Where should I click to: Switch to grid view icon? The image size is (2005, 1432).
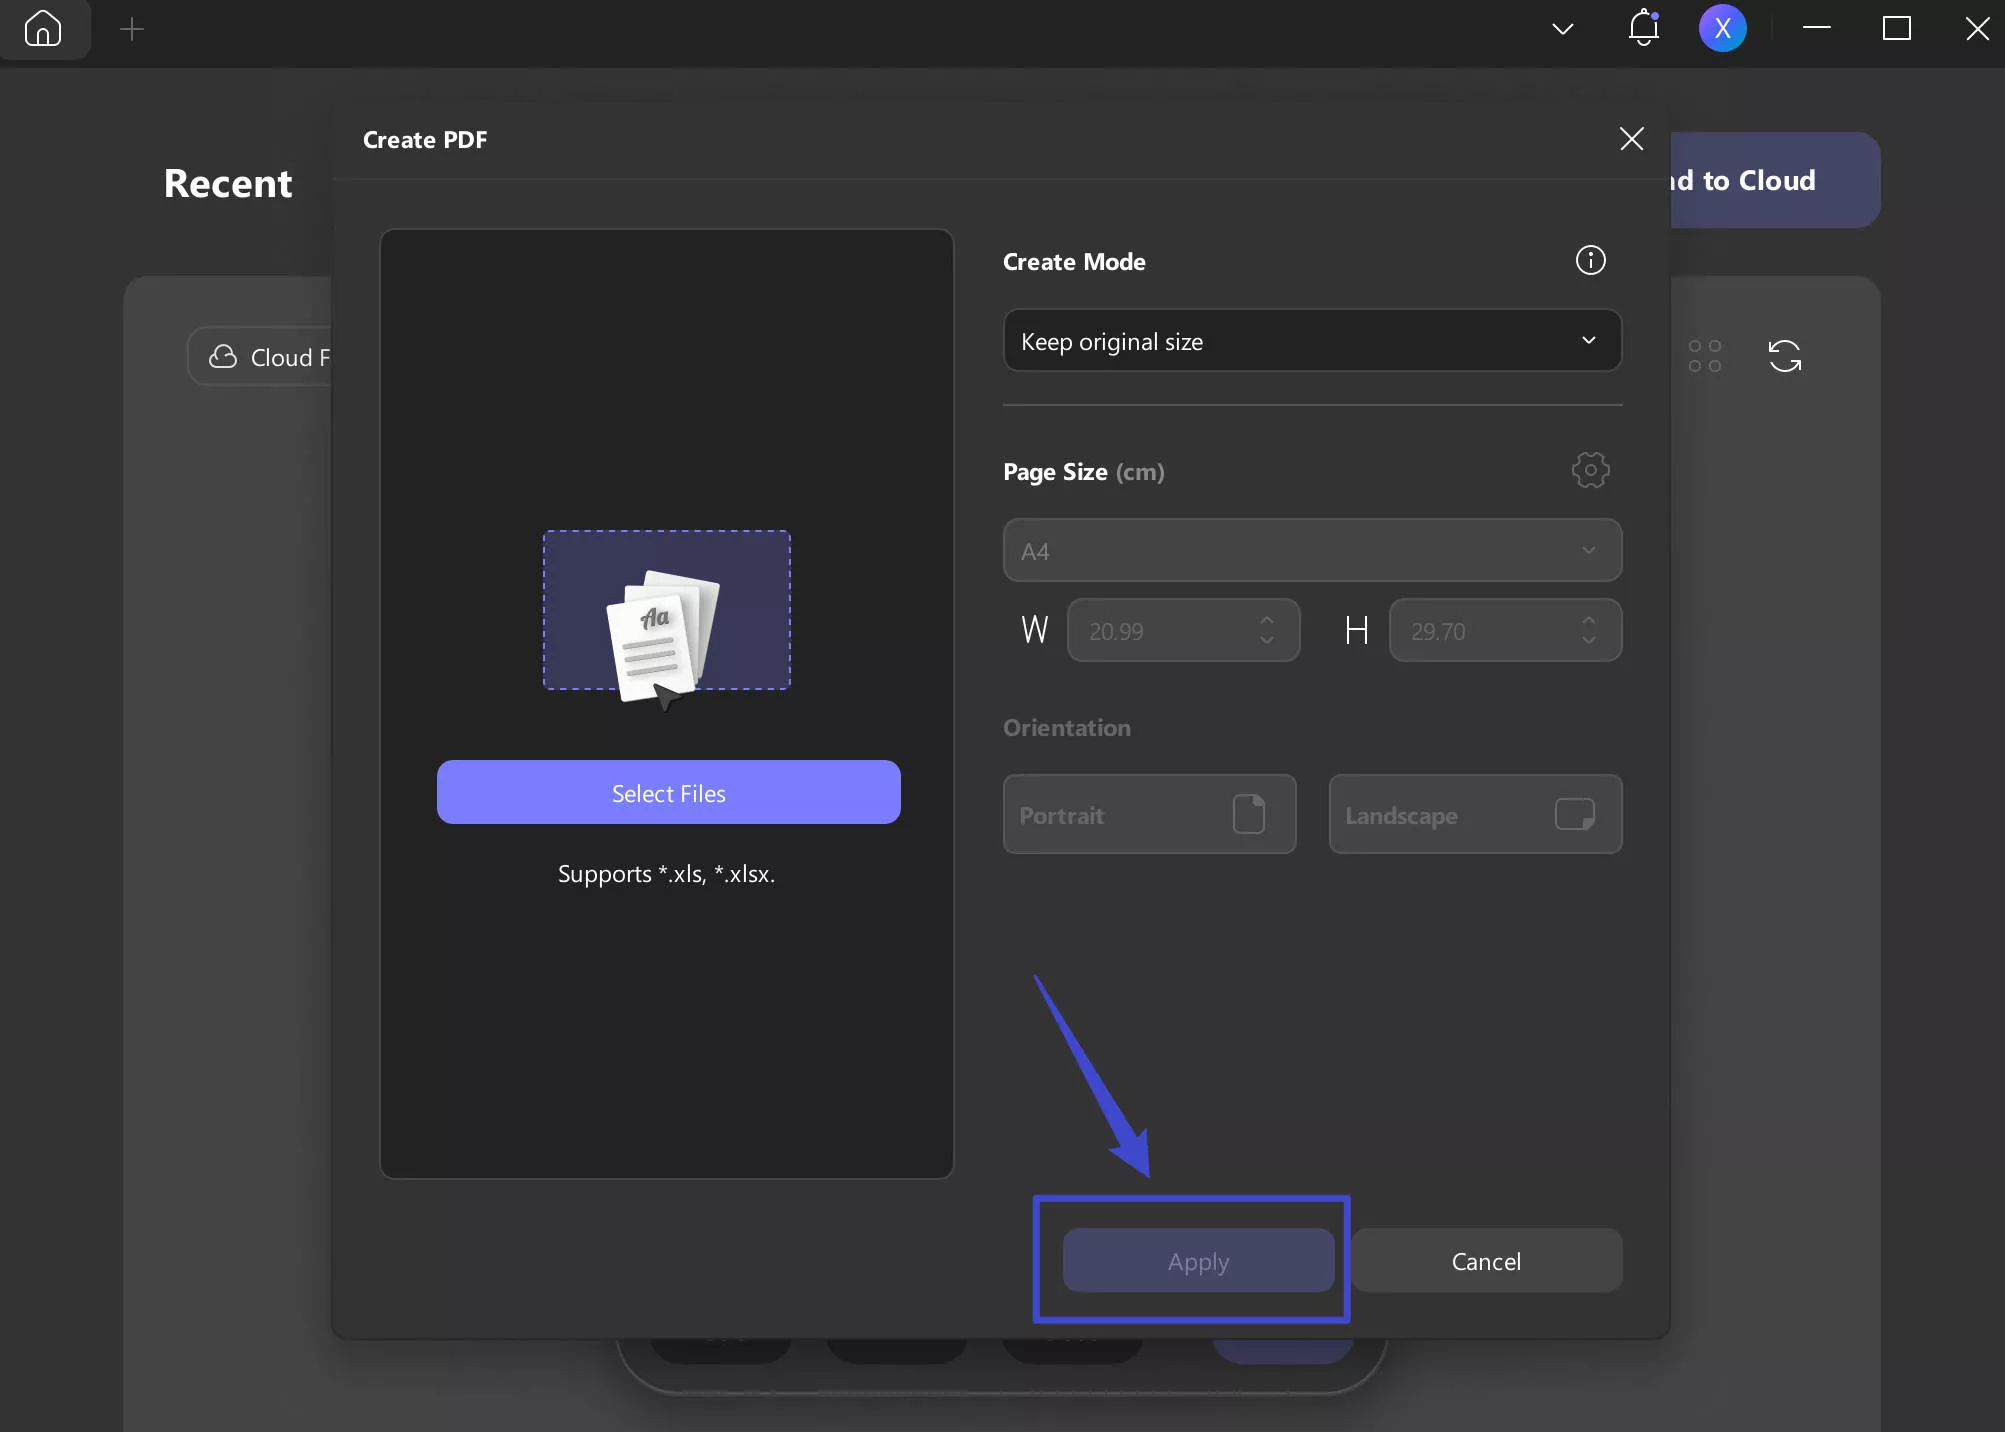pyautogui.click(x=1704, y=356)
